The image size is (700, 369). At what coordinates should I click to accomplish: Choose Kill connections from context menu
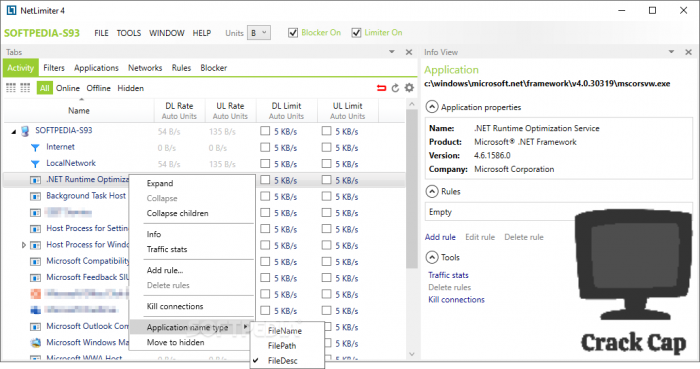click(175, 307)
